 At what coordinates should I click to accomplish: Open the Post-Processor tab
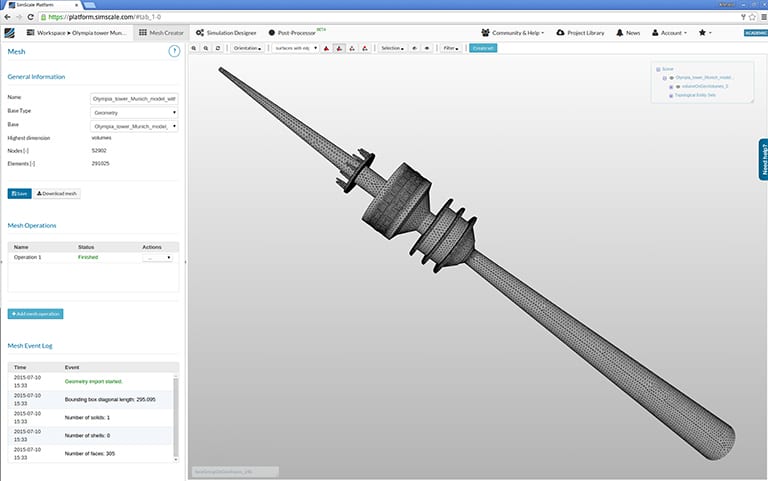point(299,33)
